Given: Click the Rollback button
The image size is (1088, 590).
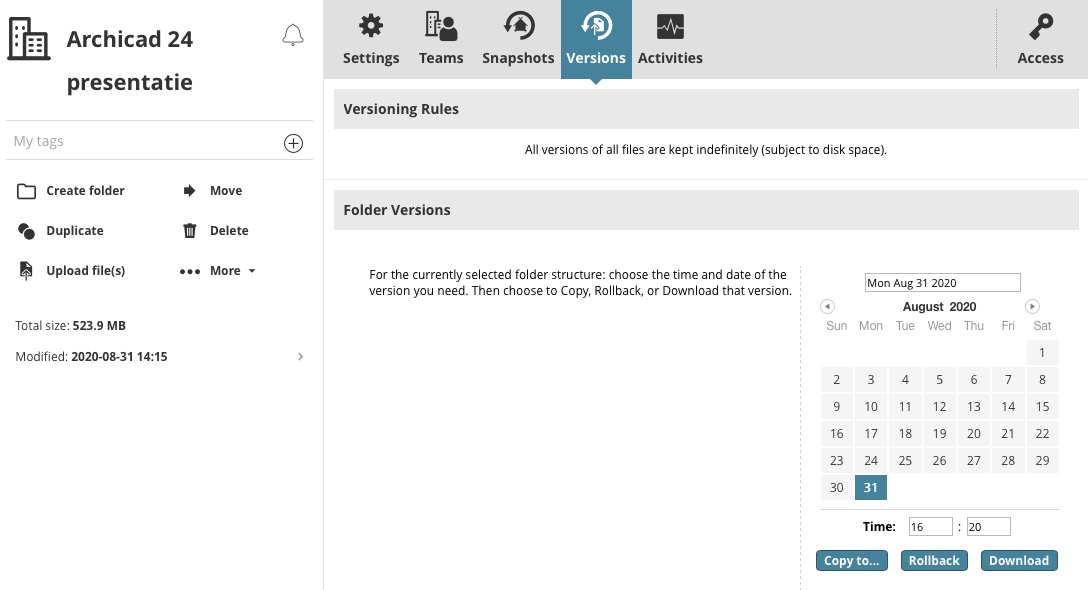Looking at the screenshot, I should pyautogui.click(x=934, y=561).
